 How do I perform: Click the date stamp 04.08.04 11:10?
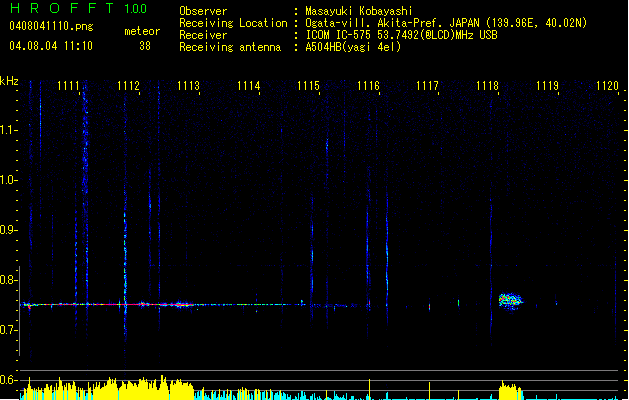click(x=51, y=46)
